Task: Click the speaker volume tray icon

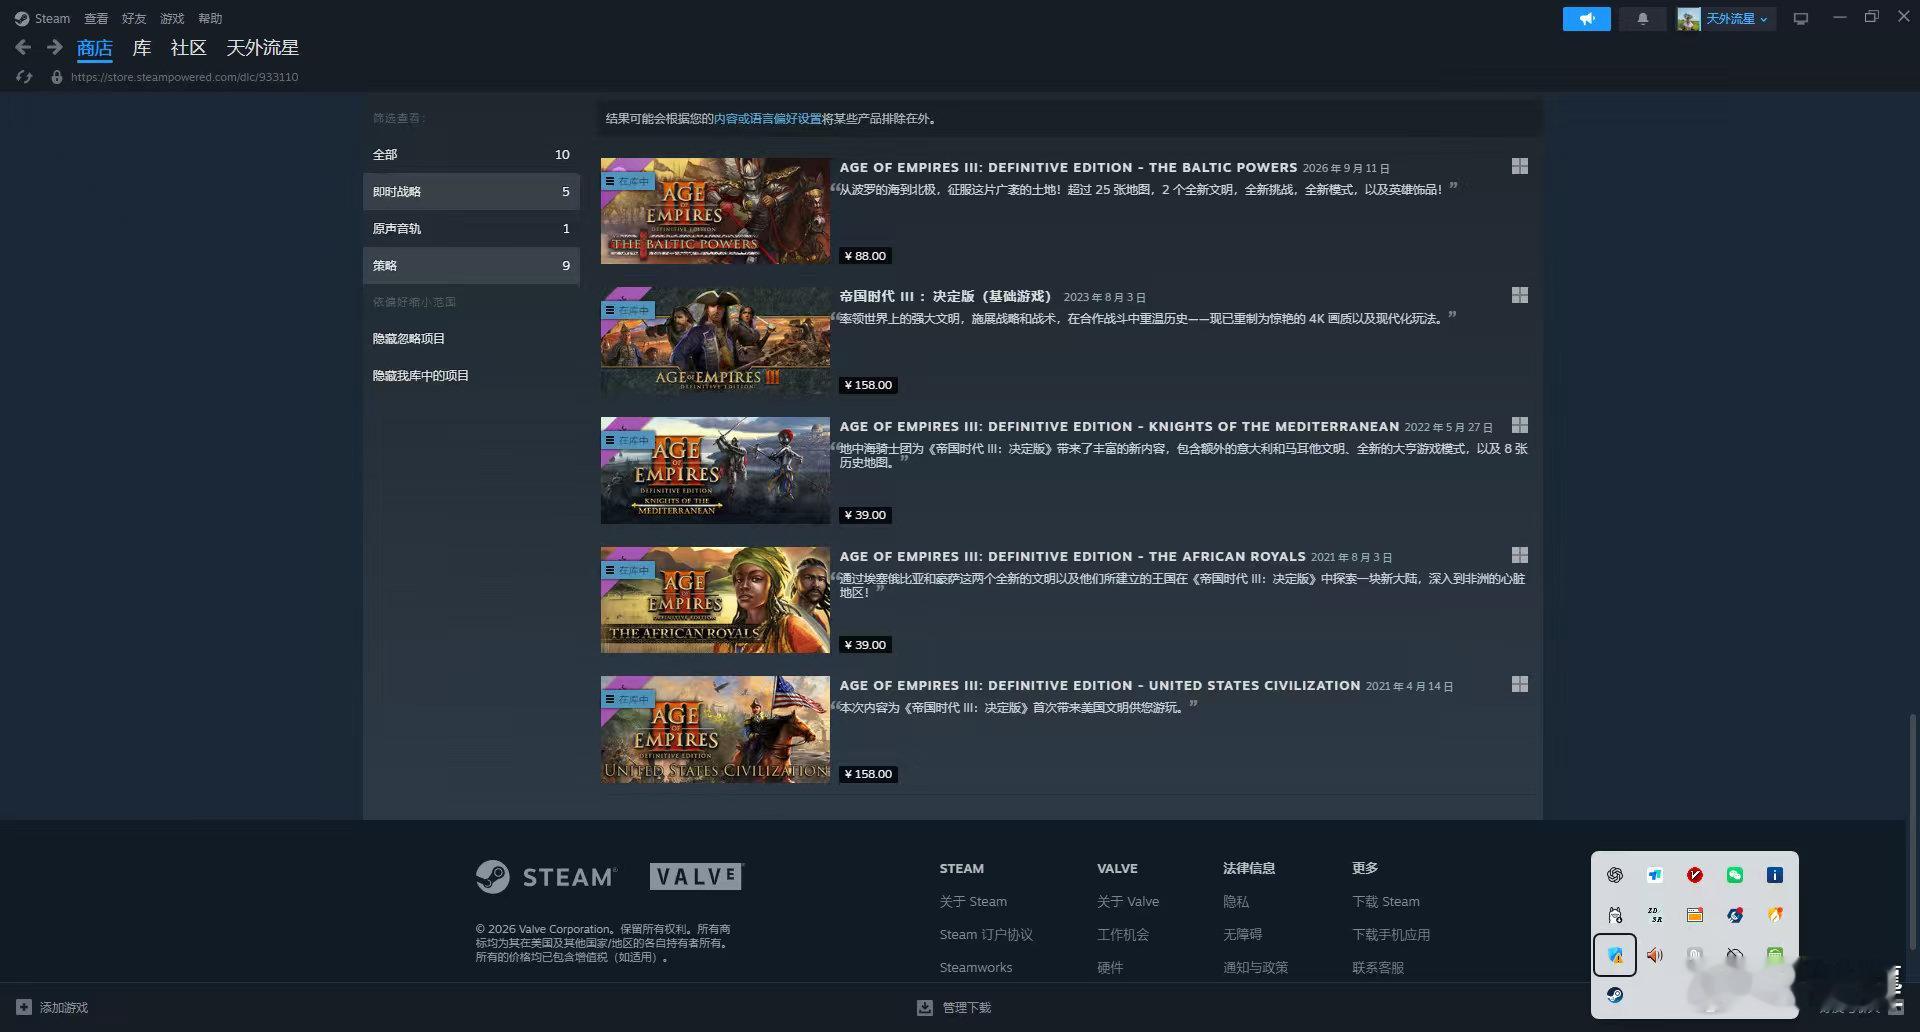Action: click(1655, 955)
